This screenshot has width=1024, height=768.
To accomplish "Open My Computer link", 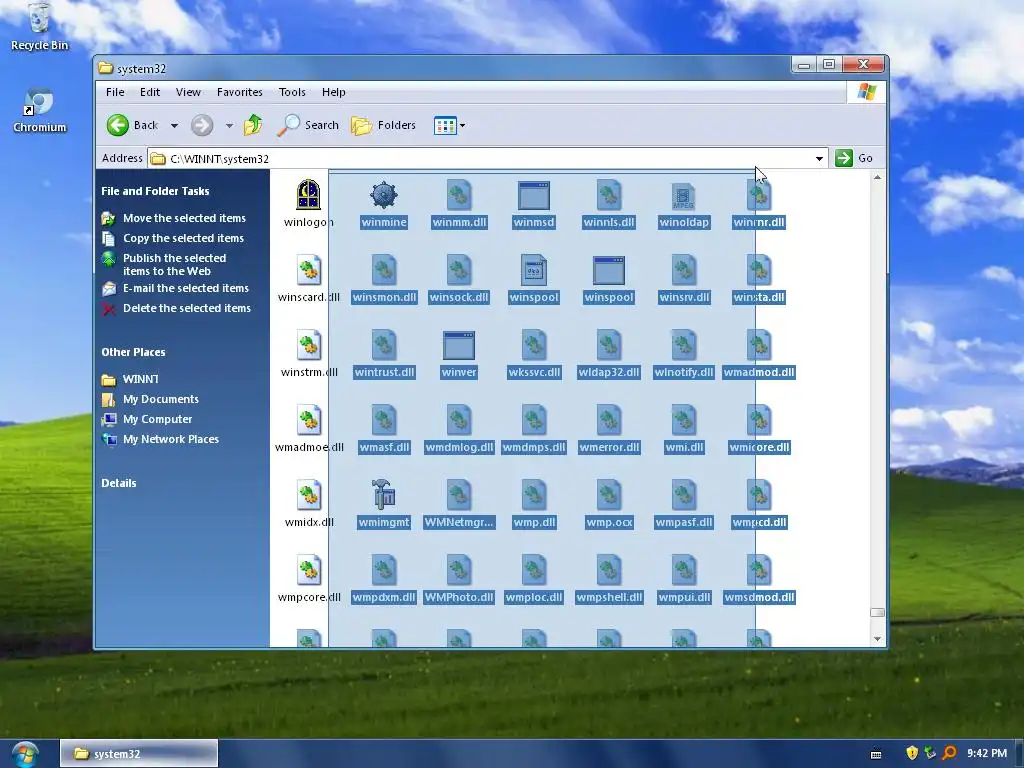I will (157, 419).
